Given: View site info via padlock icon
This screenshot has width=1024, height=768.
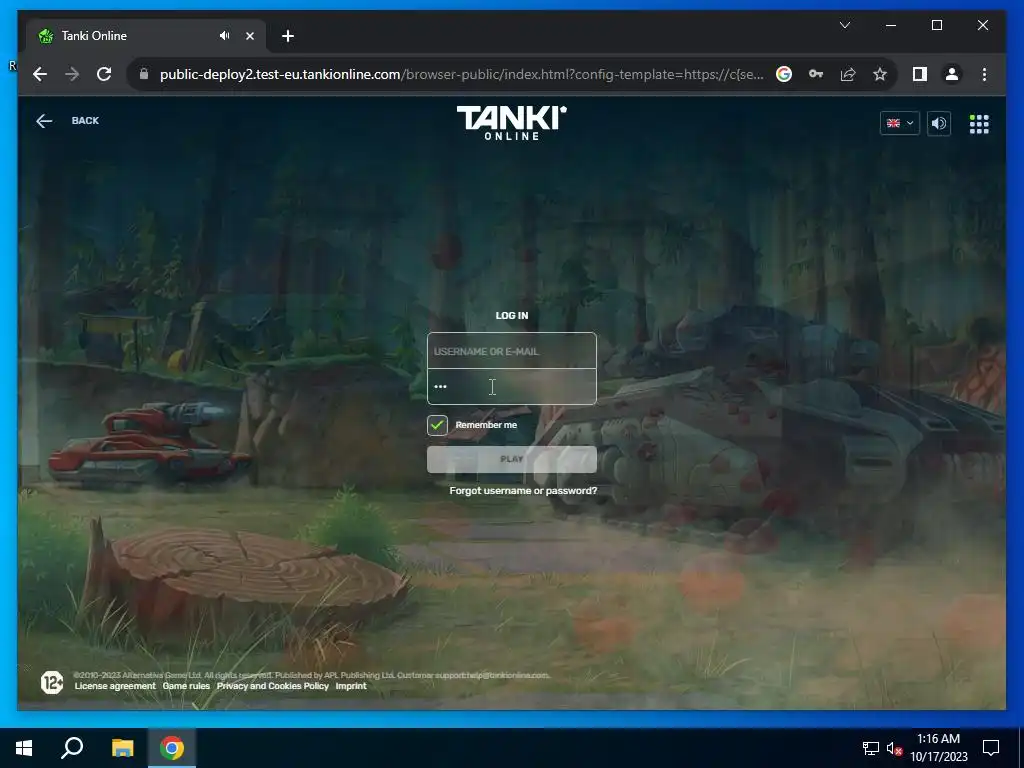Looking at the screenshot, I should 144,74.
